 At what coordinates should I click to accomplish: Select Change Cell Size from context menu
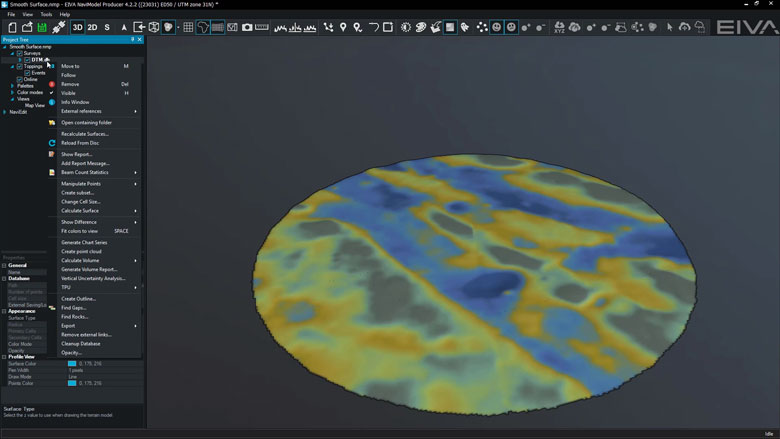coord(81,202)
